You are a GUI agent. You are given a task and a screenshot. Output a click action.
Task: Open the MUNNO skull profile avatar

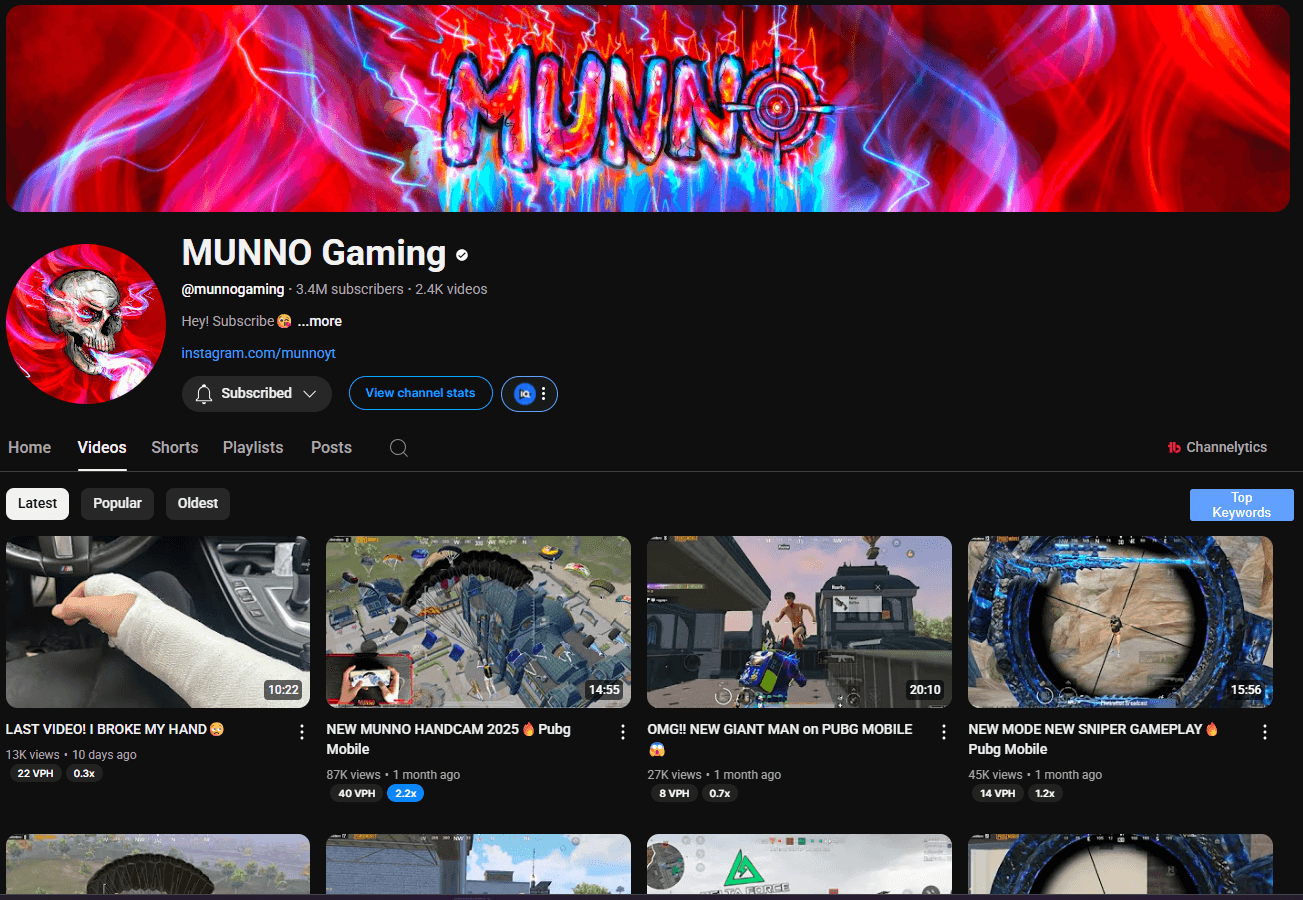point(86,324)
